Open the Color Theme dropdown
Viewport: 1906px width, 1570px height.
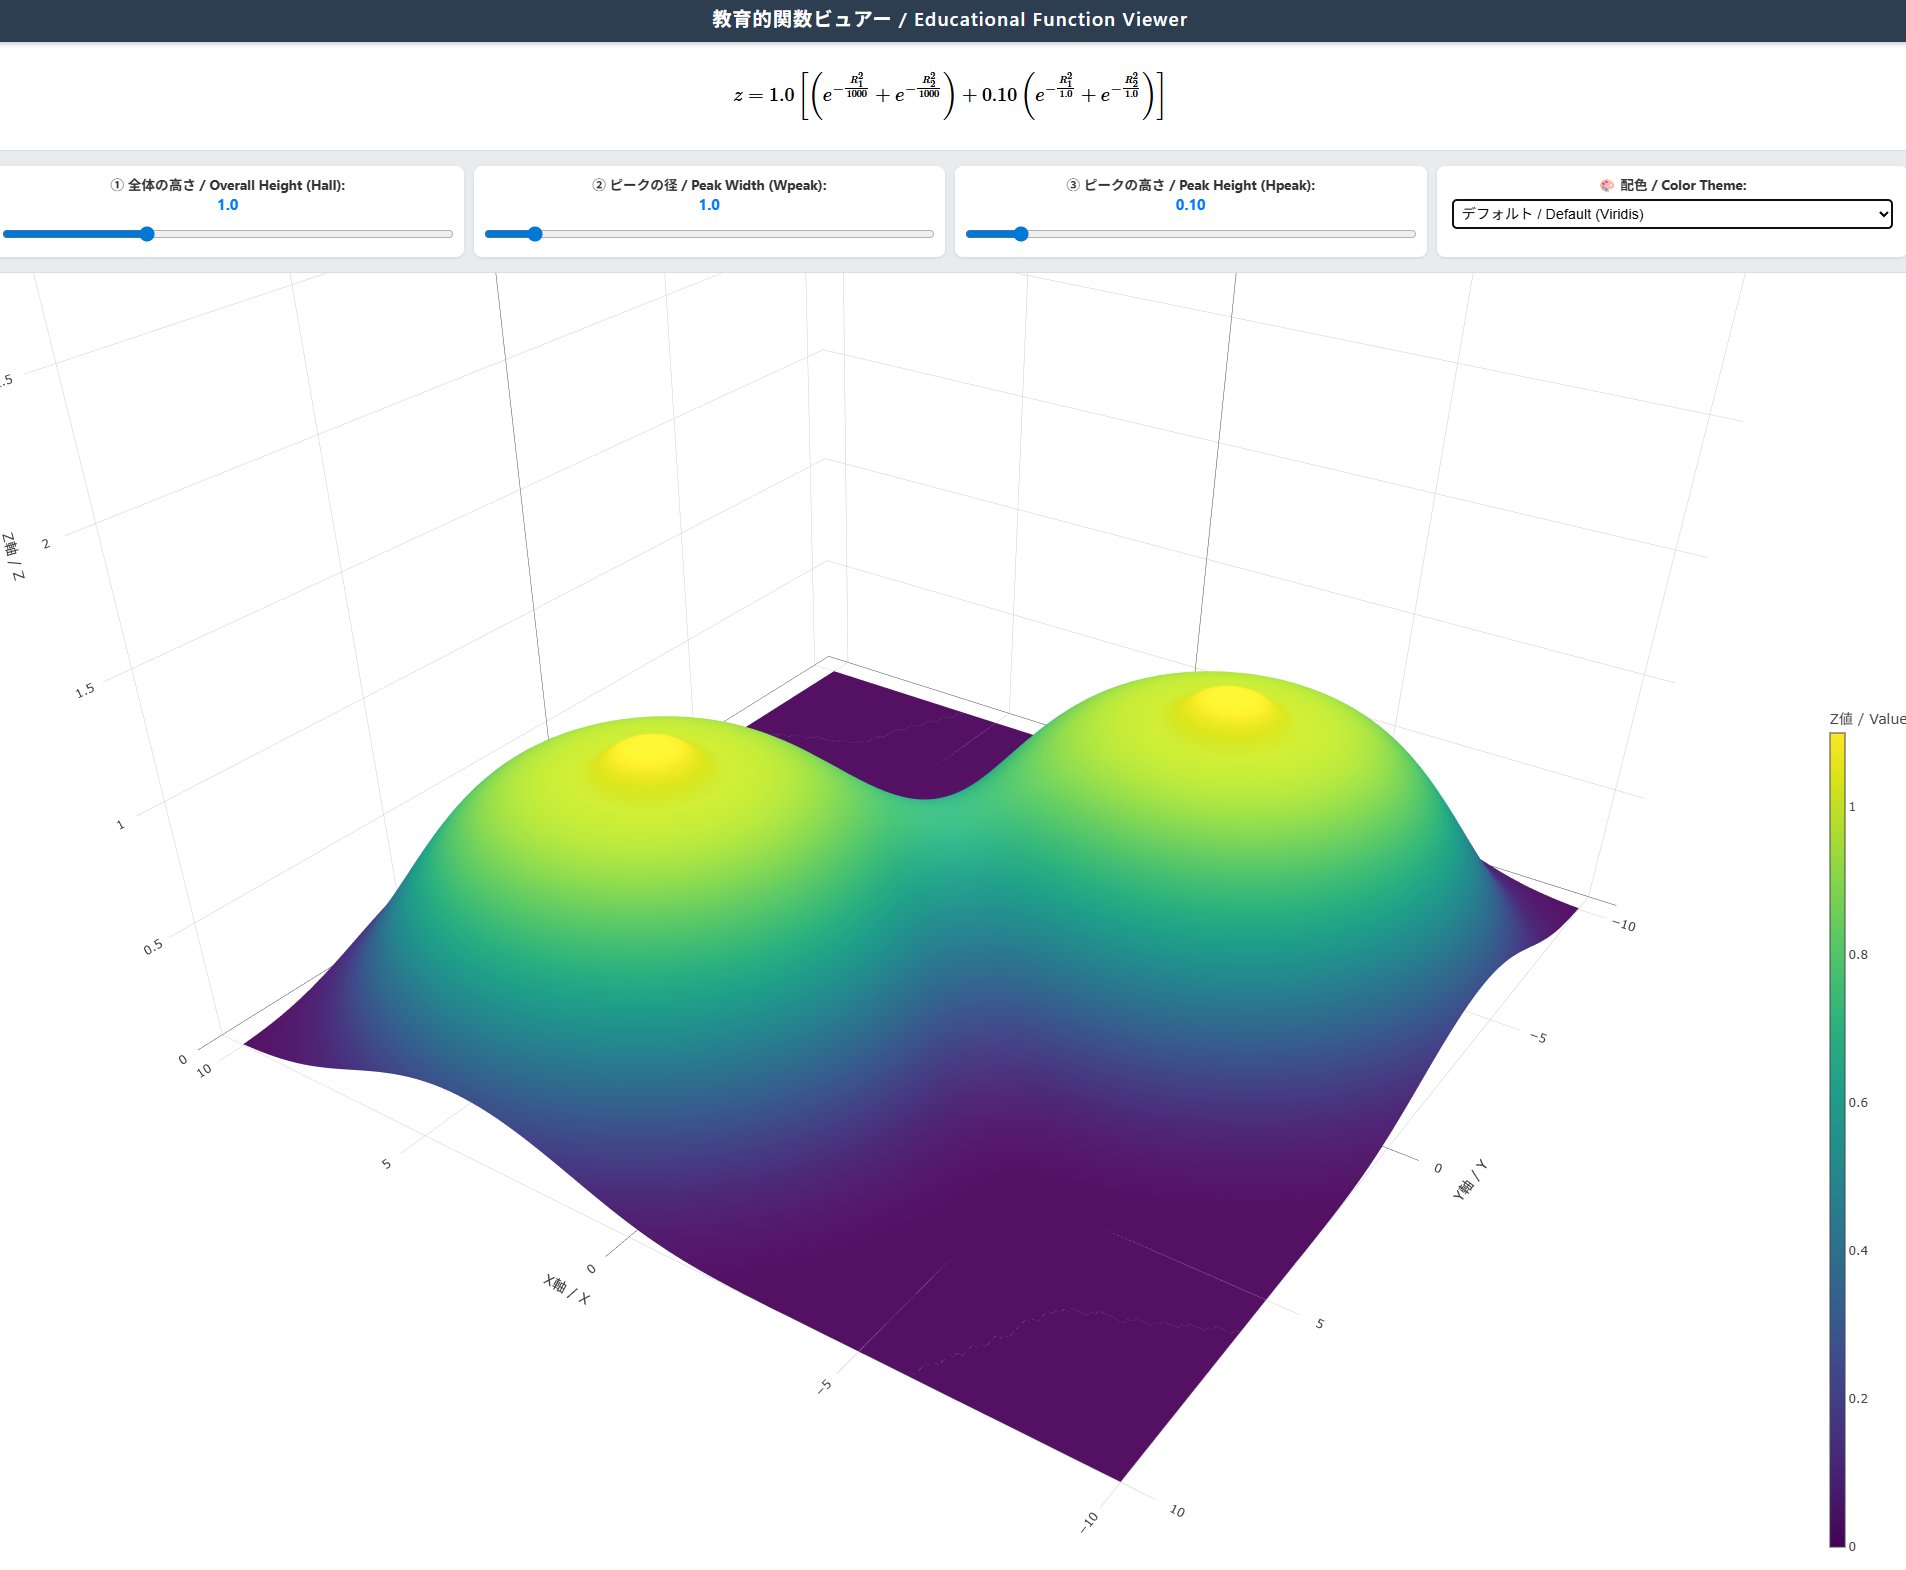(x=1670, y=214)
